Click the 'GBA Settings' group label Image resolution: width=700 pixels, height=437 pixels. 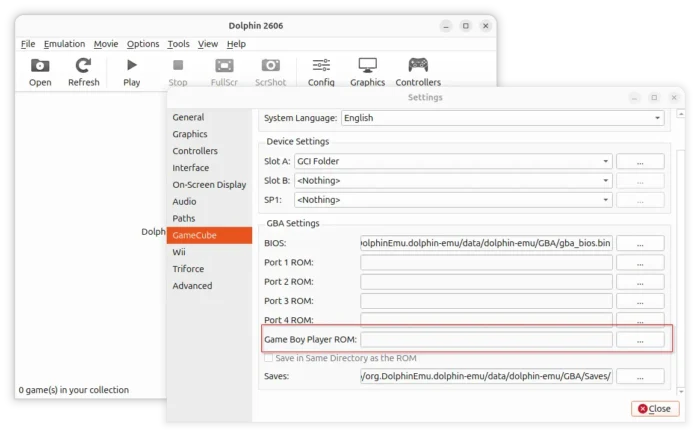click(293, 223)
